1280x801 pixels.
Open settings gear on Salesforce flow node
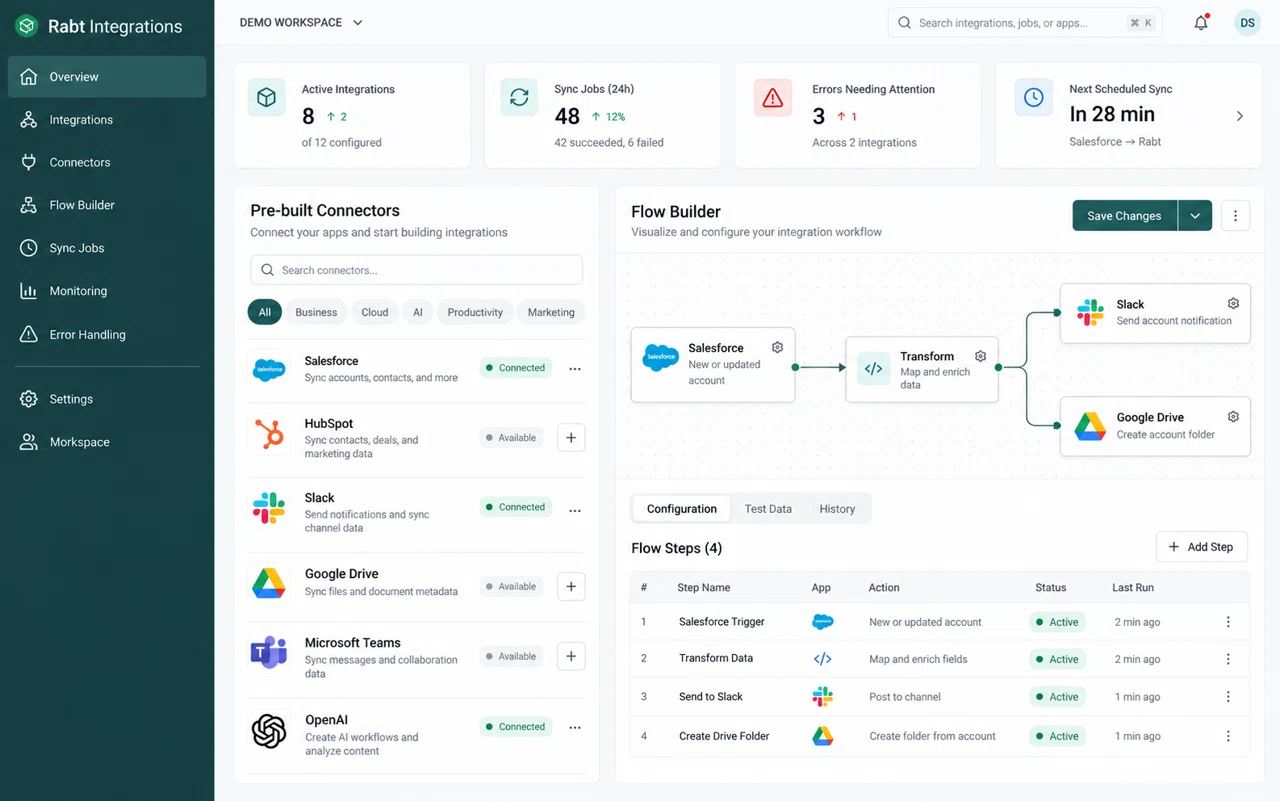pos(777,347)
